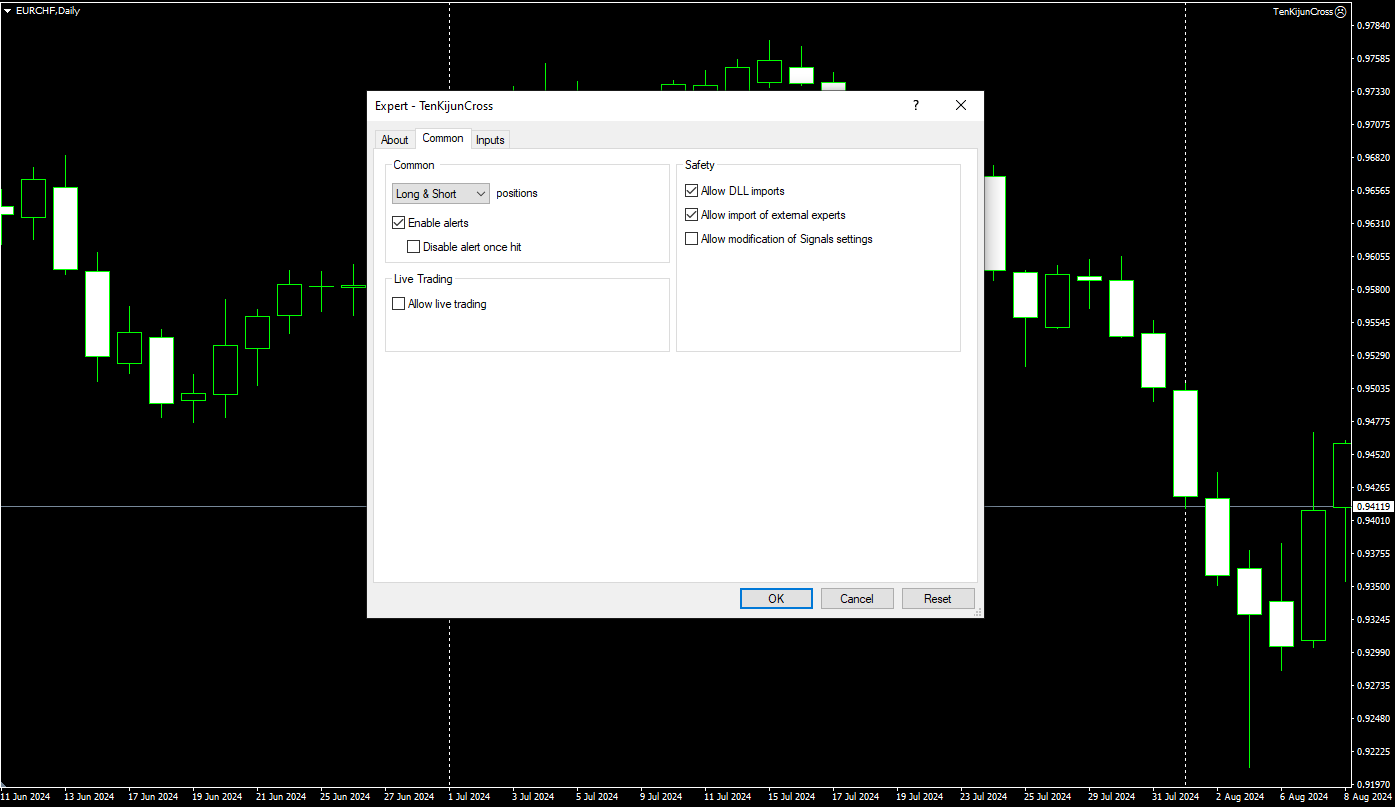
Task: Disable the Enable alerts checkbox
Action: 399,223
